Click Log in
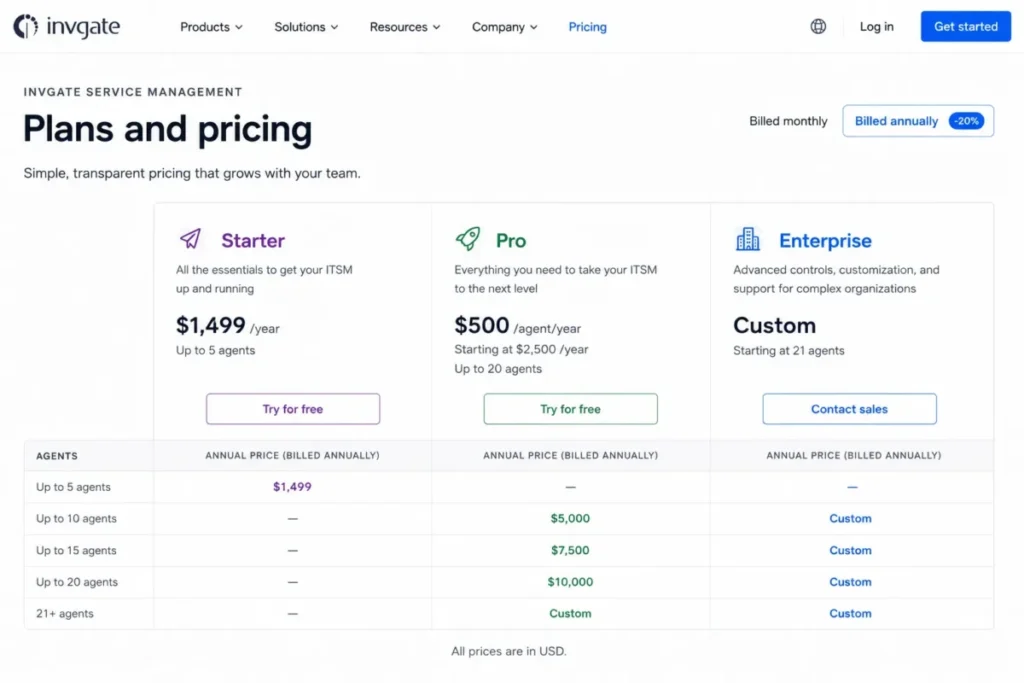Image resolution: width=1024 pixels, height=683 pixels. [x=876, y=27]
